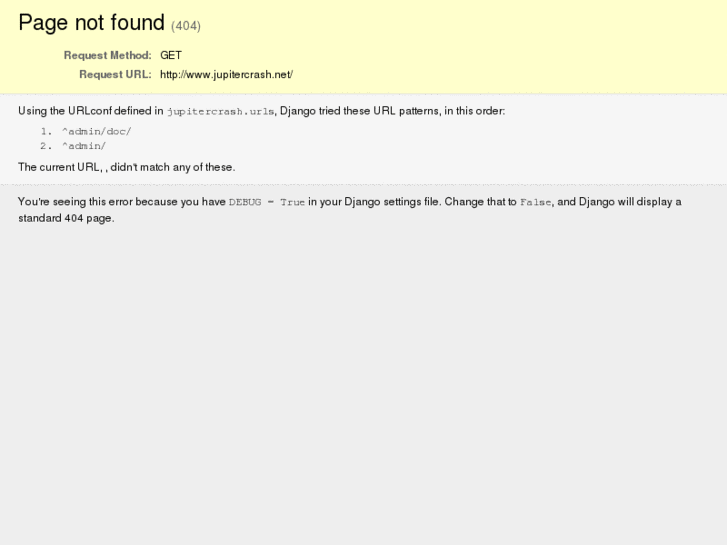The width and height of the screenshot is (727, 545).
Task: Select the ^admin/doc/ URL pattern
Action: pyautogui.click(x=96, y=131)
